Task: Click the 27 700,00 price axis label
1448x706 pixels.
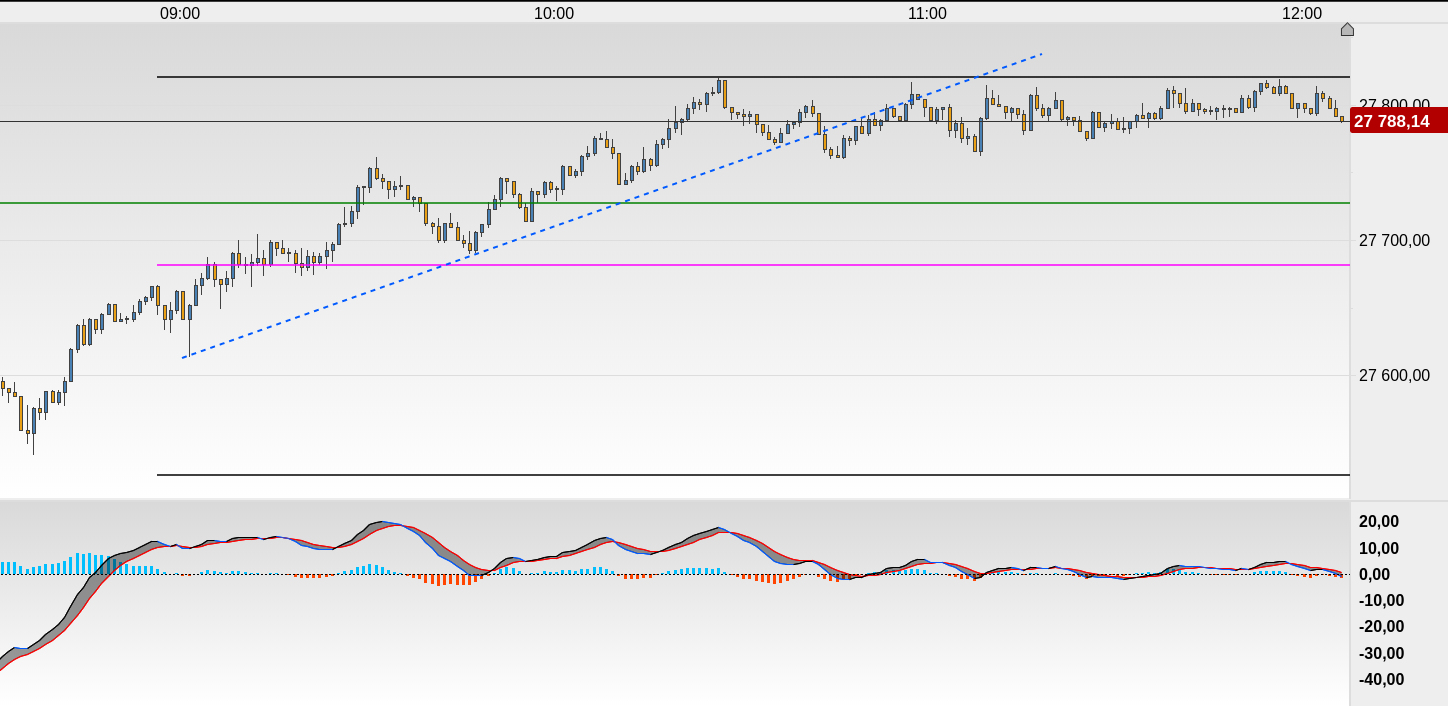Action: coord(1394,240)
